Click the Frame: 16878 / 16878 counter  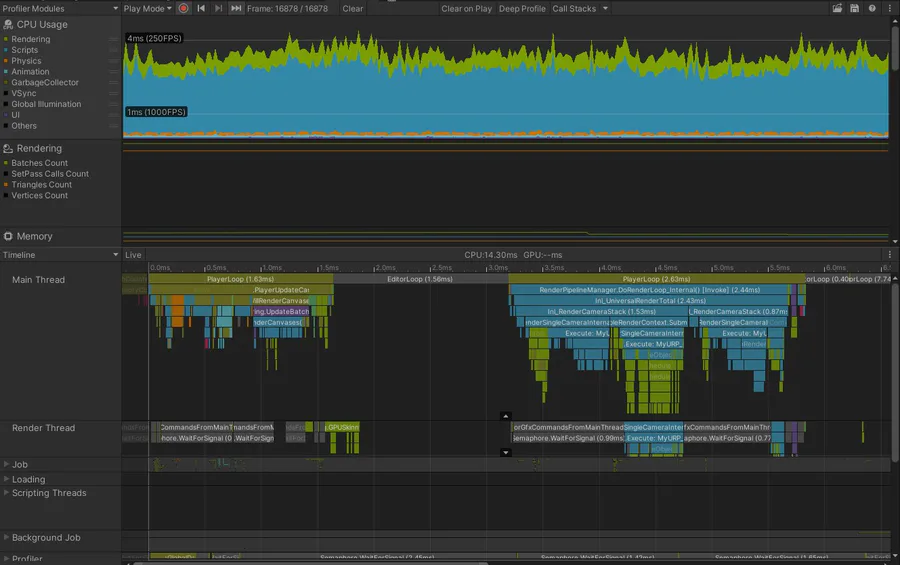tap(288, 9)
